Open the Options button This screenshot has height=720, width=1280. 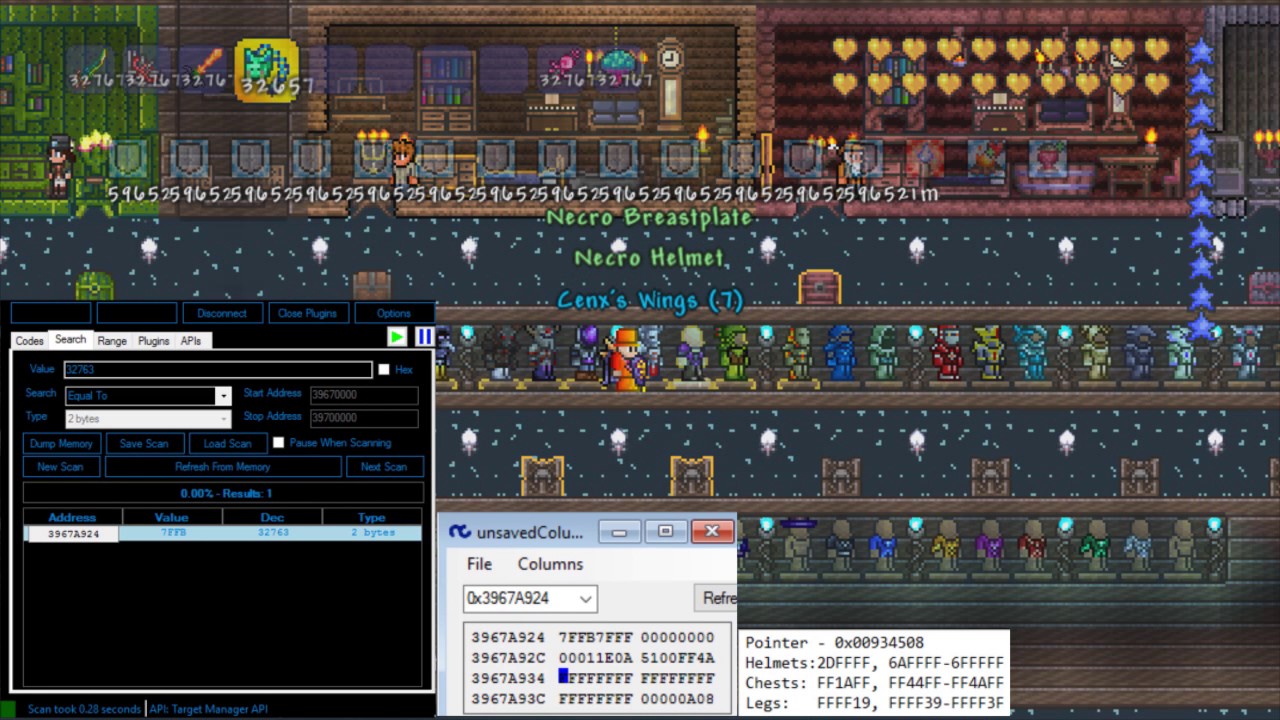coord(394,313)
